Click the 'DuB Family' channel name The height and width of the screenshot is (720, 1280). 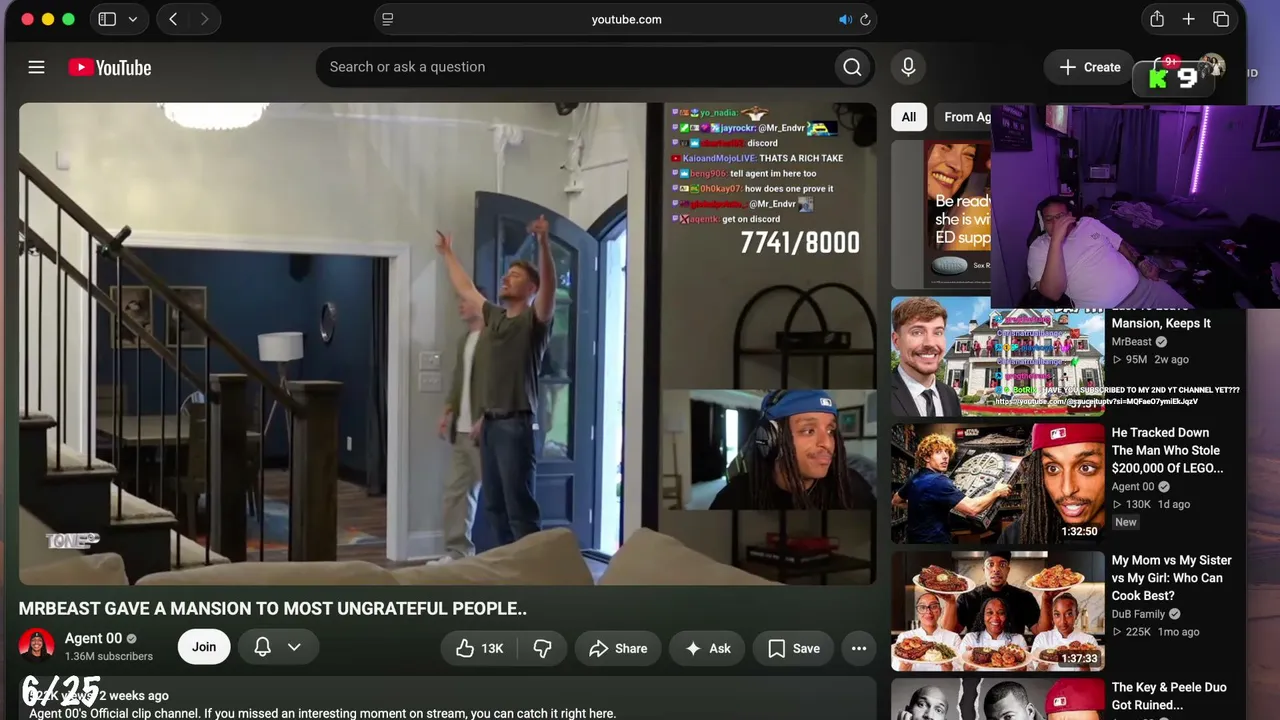click(x=1139, y=614)
